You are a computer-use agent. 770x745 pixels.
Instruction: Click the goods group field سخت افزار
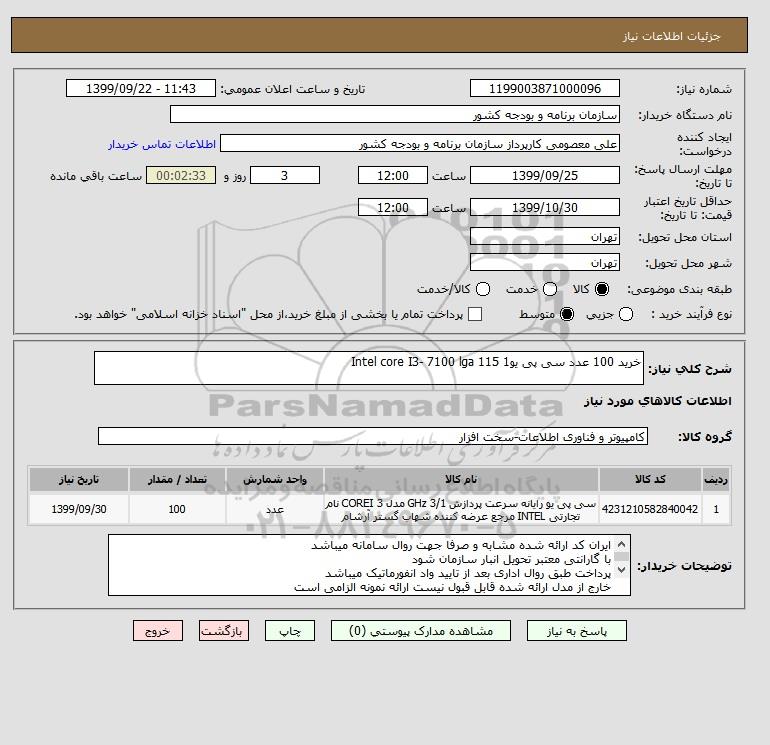pyautogui.click(x=373, y=436)
